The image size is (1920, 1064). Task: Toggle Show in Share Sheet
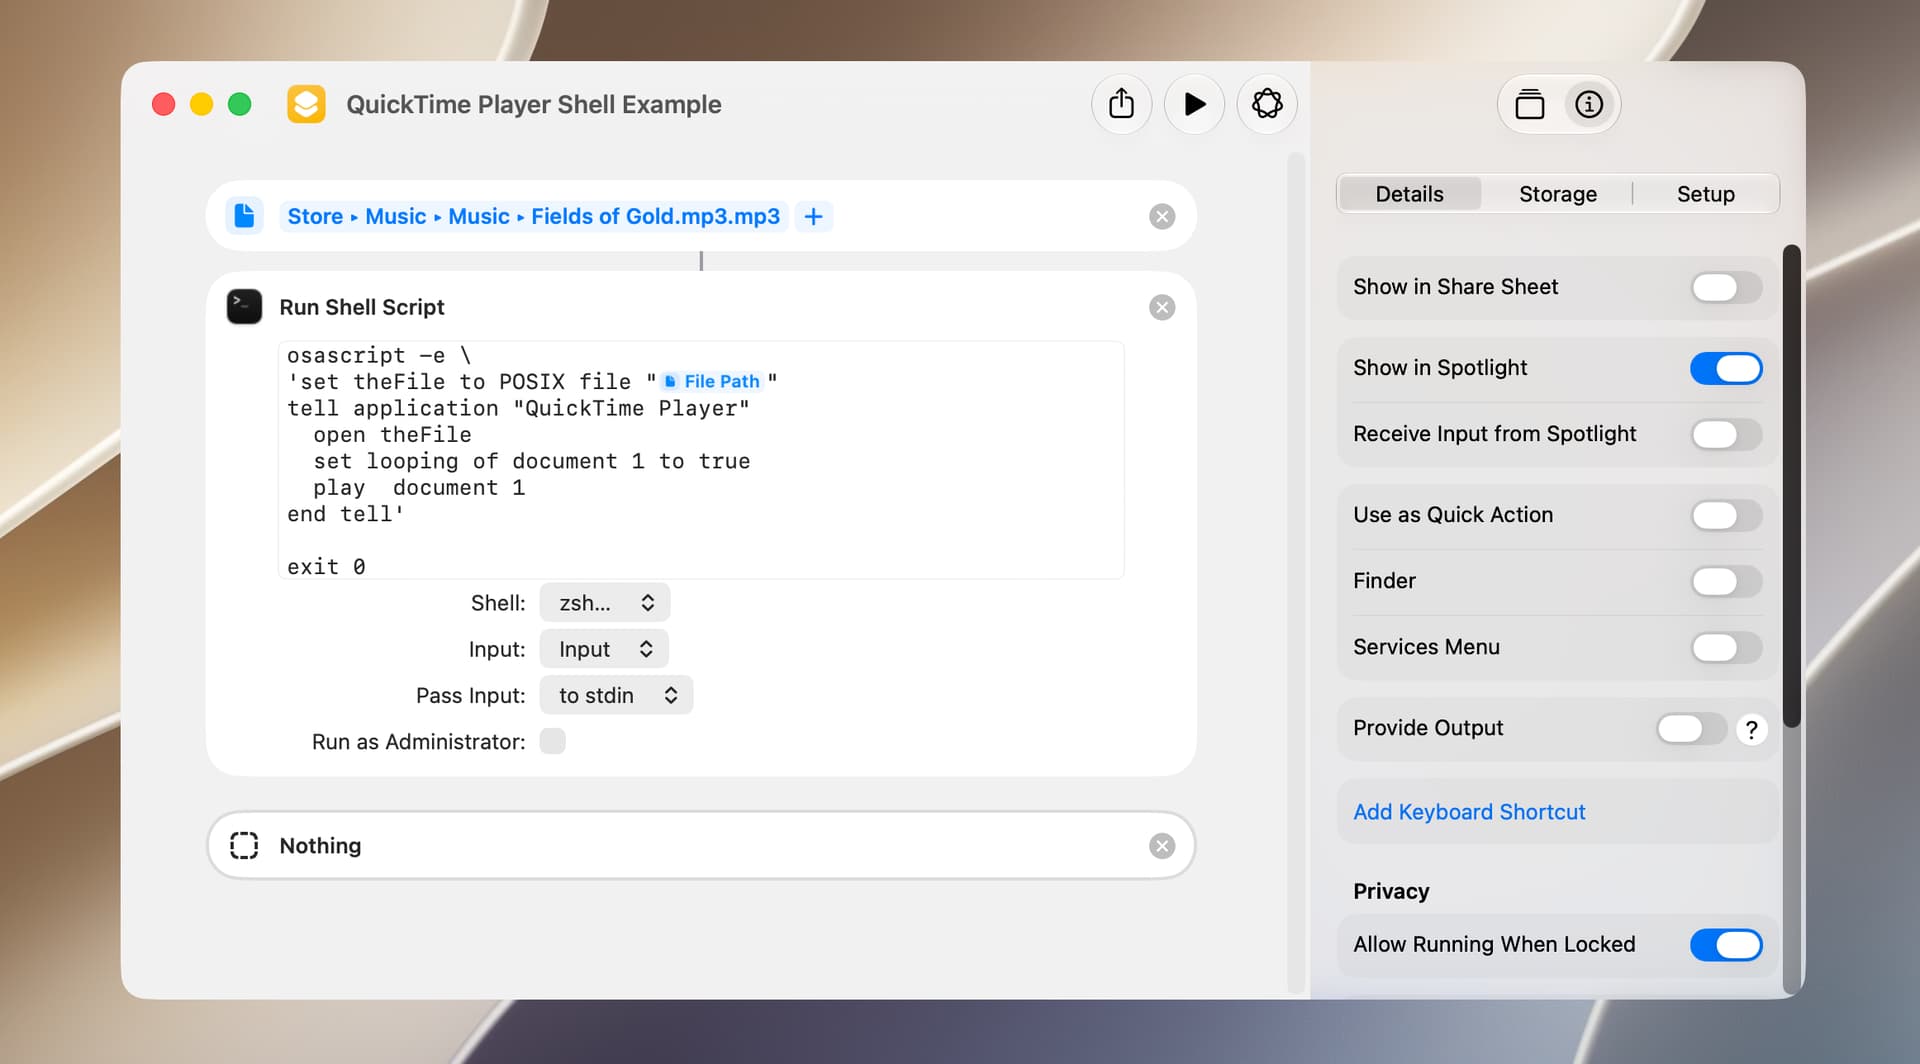coord(1726,288)
